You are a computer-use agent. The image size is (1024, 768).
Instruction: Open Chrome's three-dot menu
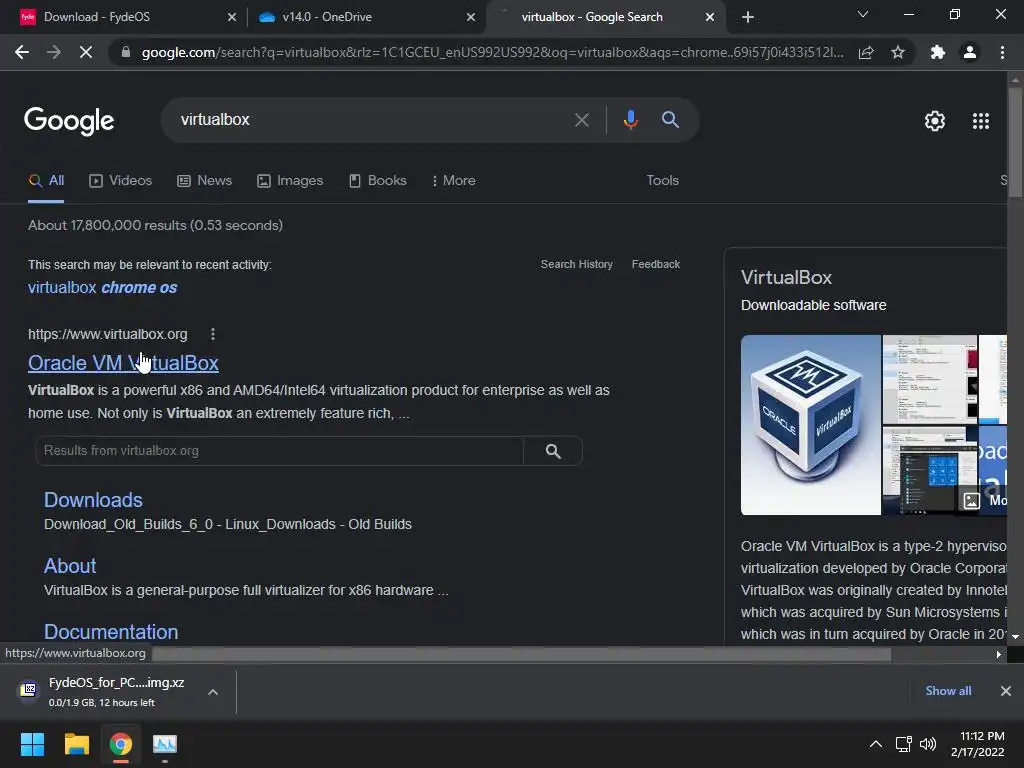point(1002,52)
